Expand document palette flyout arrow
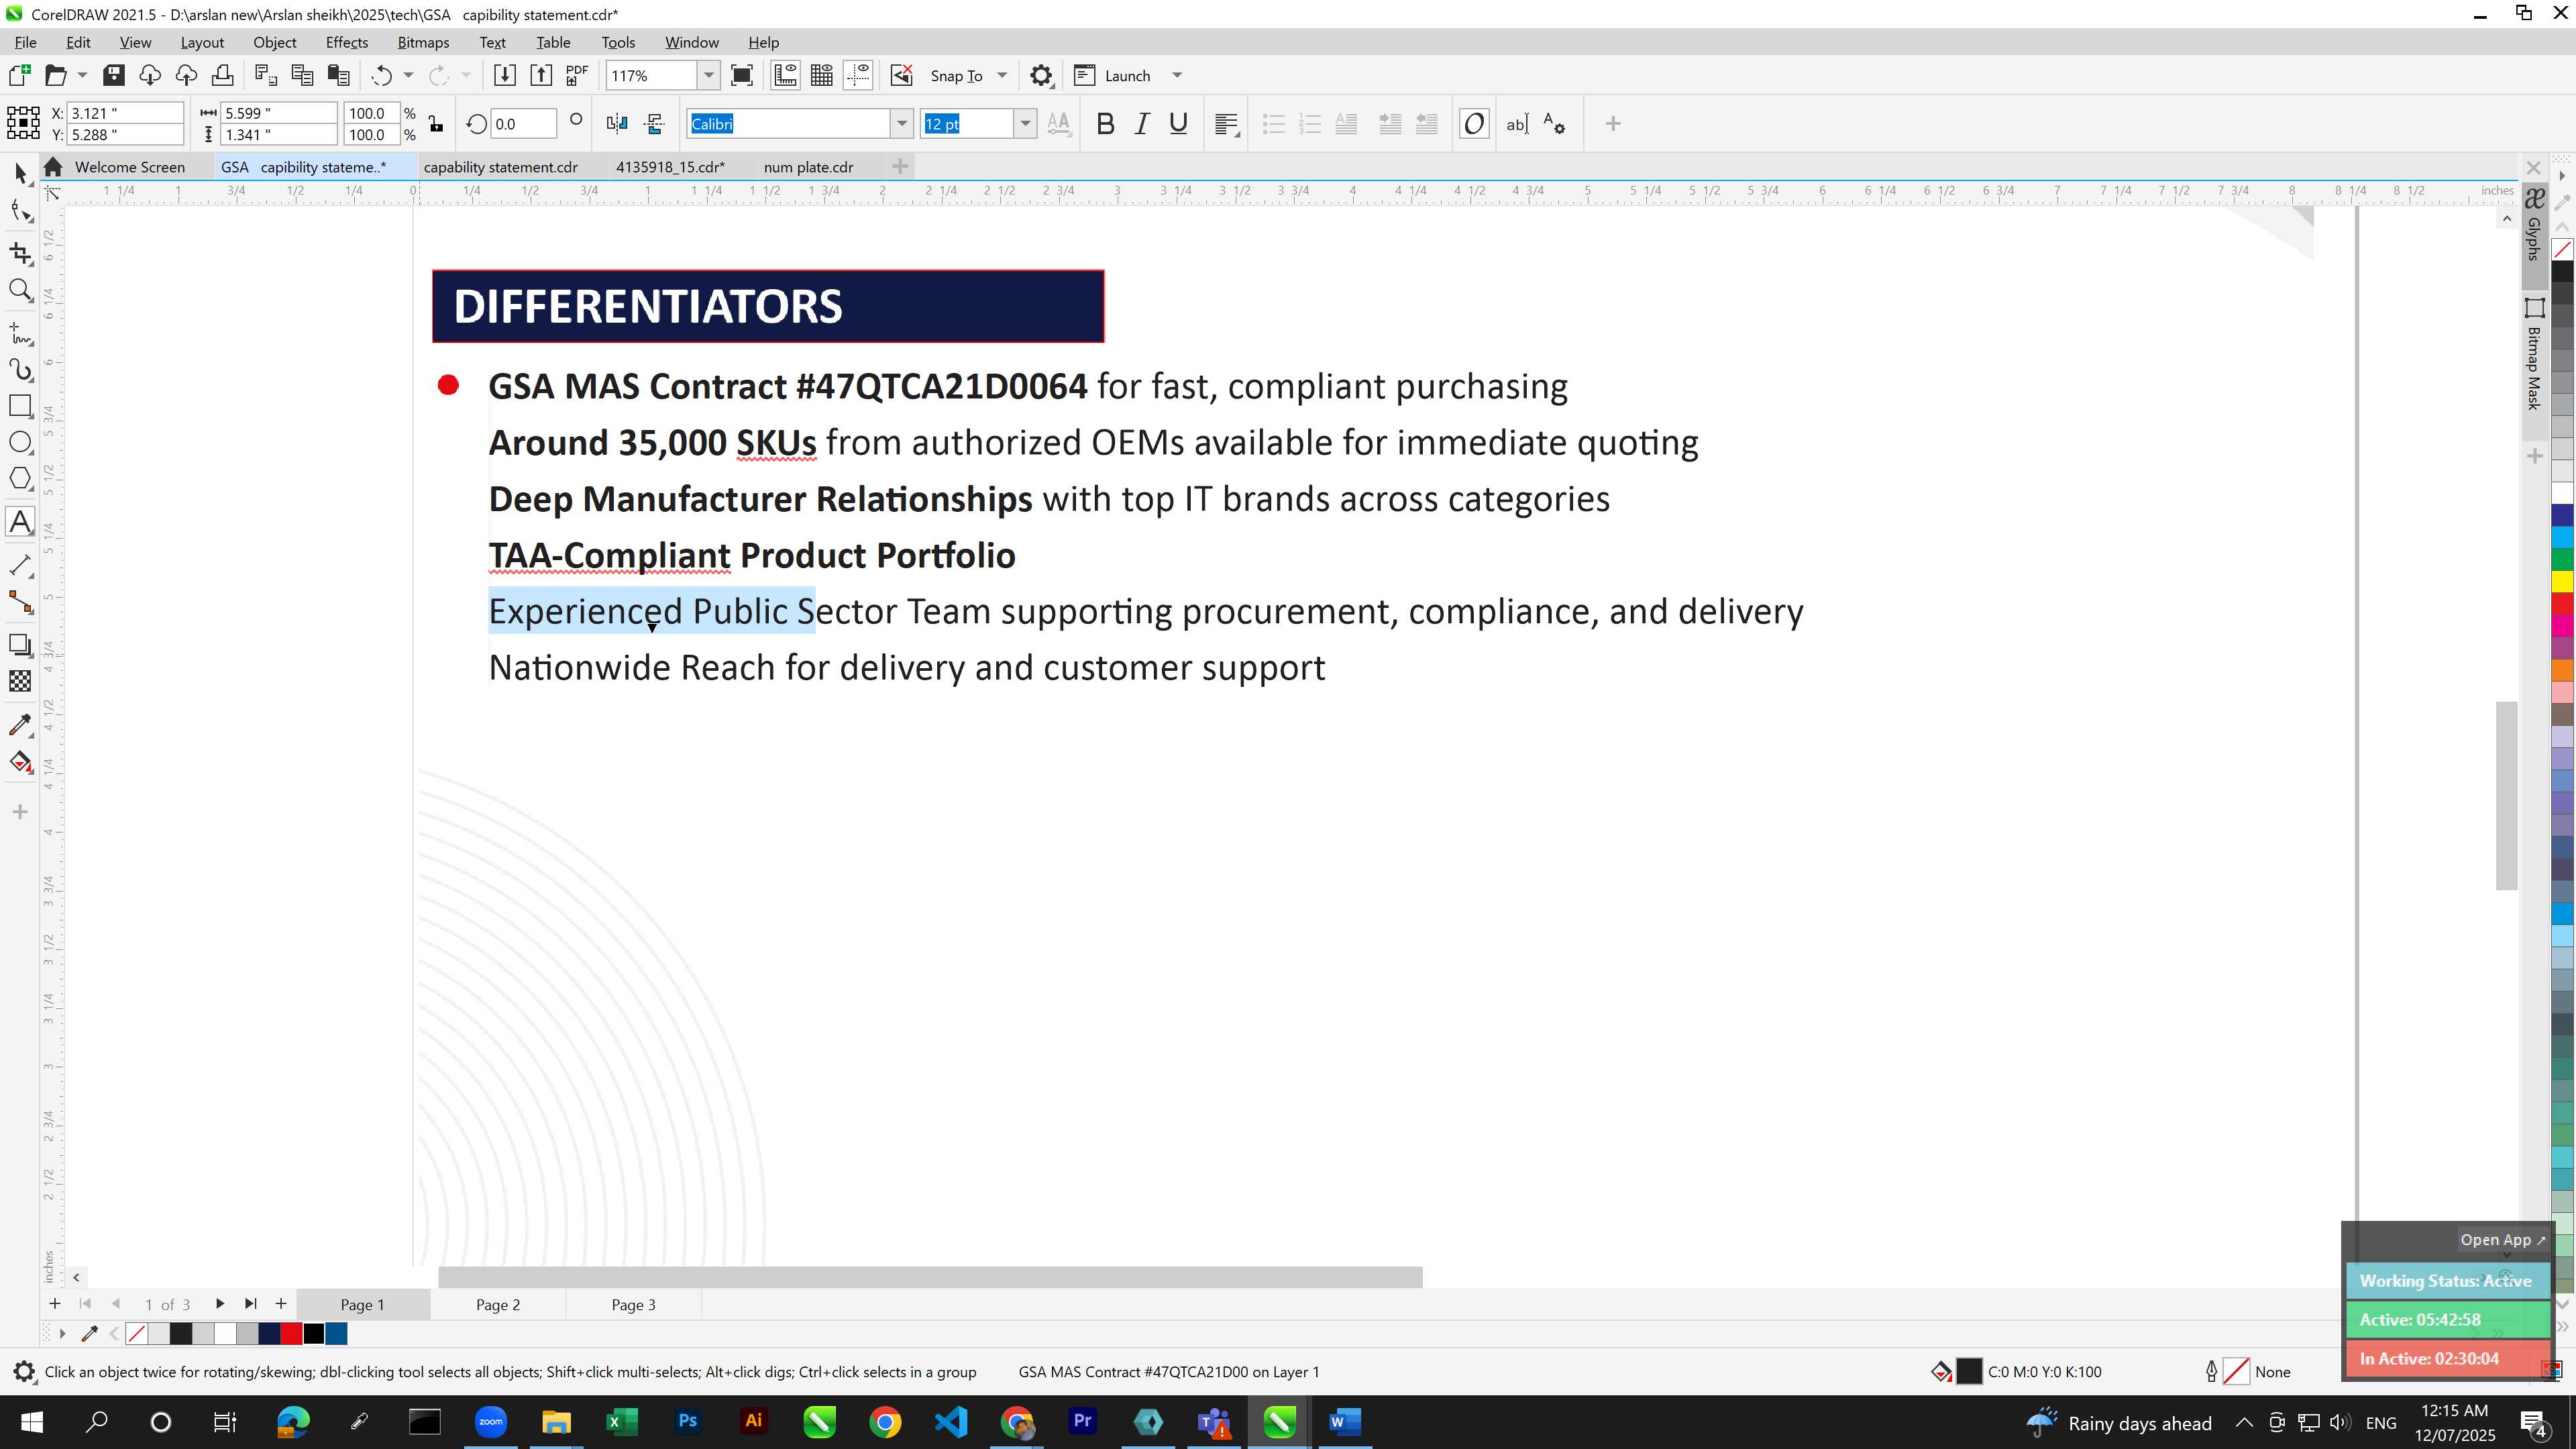This screenshot has height=1449, width=2576. pyautogui.click(x=62, y=1333)
